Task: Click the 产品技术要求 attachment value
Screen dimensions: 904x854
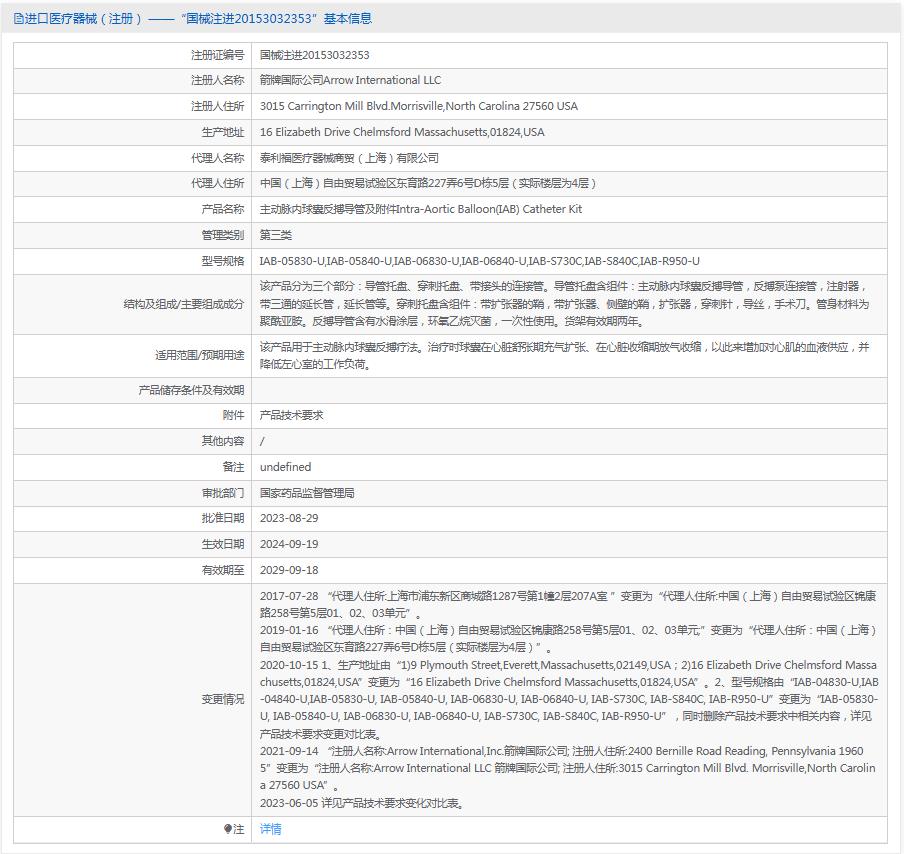Action: click(x=291, y=415)
